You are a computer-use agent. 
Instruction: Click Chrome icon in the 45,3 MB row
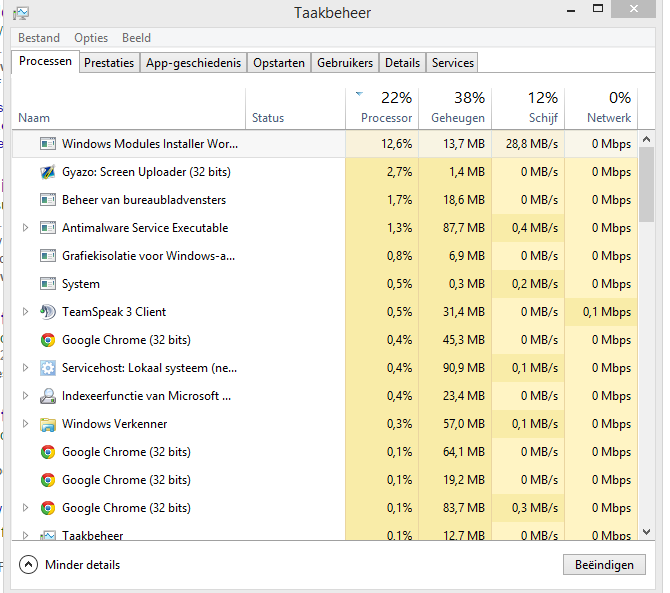[x=48, y=340]
